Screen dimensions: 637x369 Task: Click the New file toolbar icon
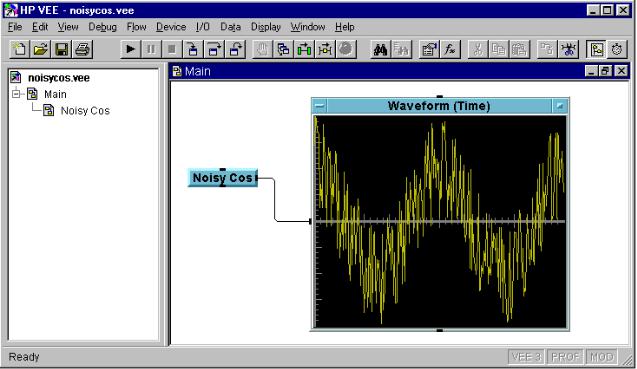click(19, 50)
